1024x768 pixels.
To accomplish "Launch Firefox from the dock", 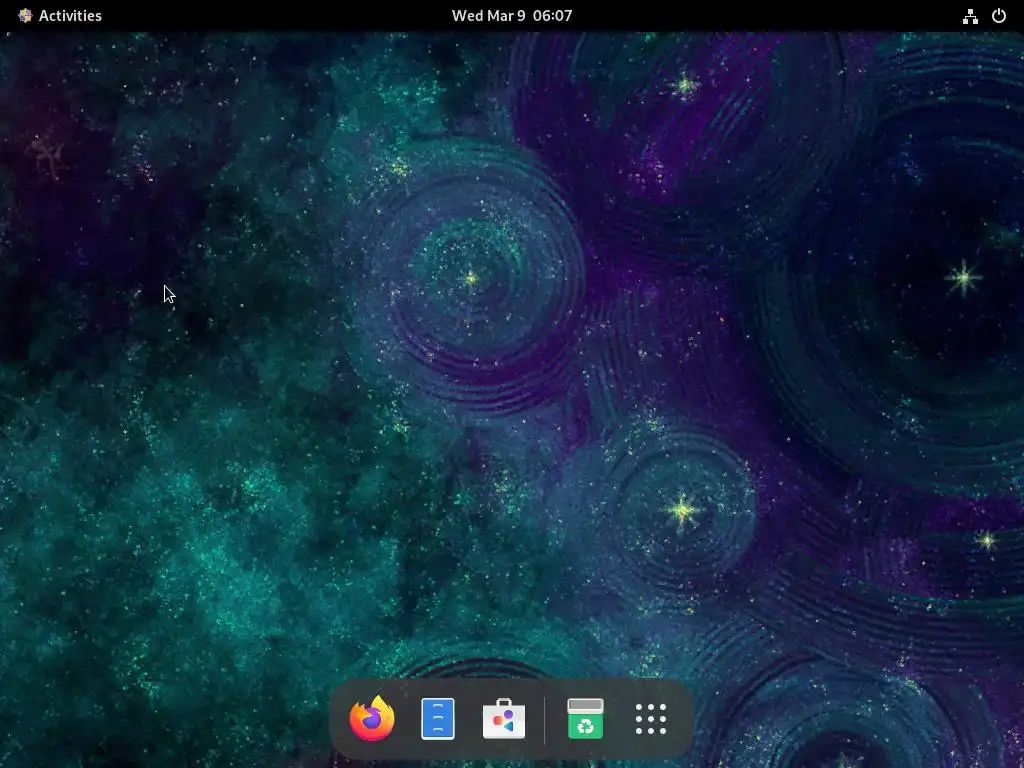I will (x=372, y=718).
